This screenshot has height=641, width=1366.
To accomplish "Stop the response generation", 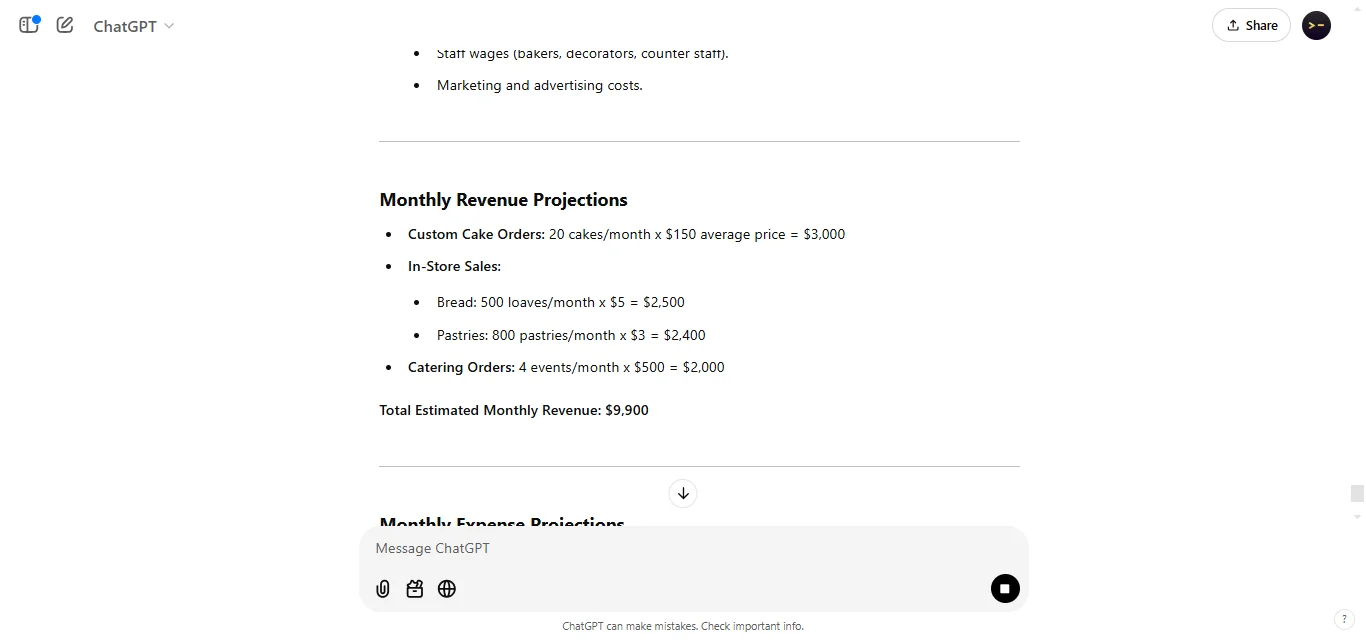I will (1005, 589).
